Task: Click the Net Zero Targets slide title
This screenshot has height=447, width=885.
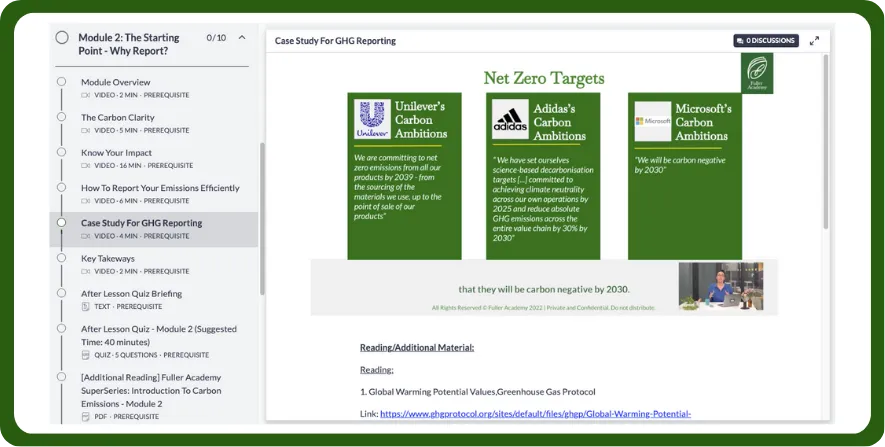Action: point(544,78)
